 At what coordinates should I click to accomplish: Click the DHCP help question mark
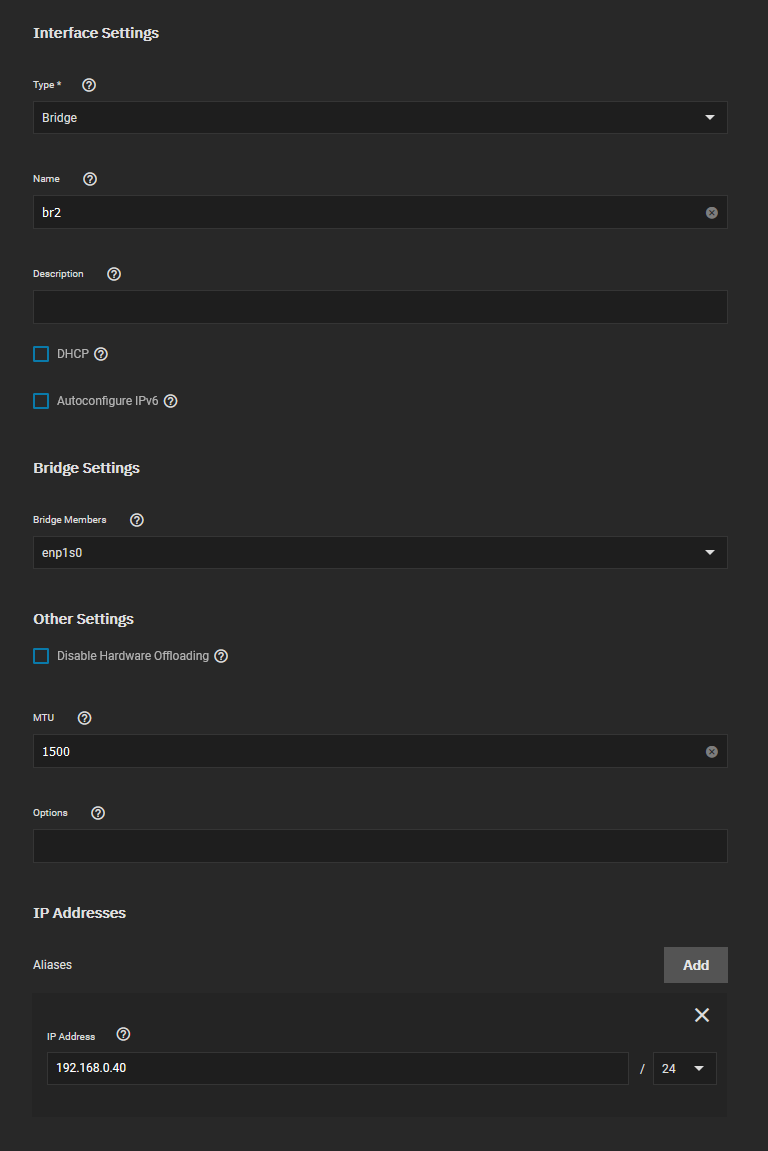[101, 354]
